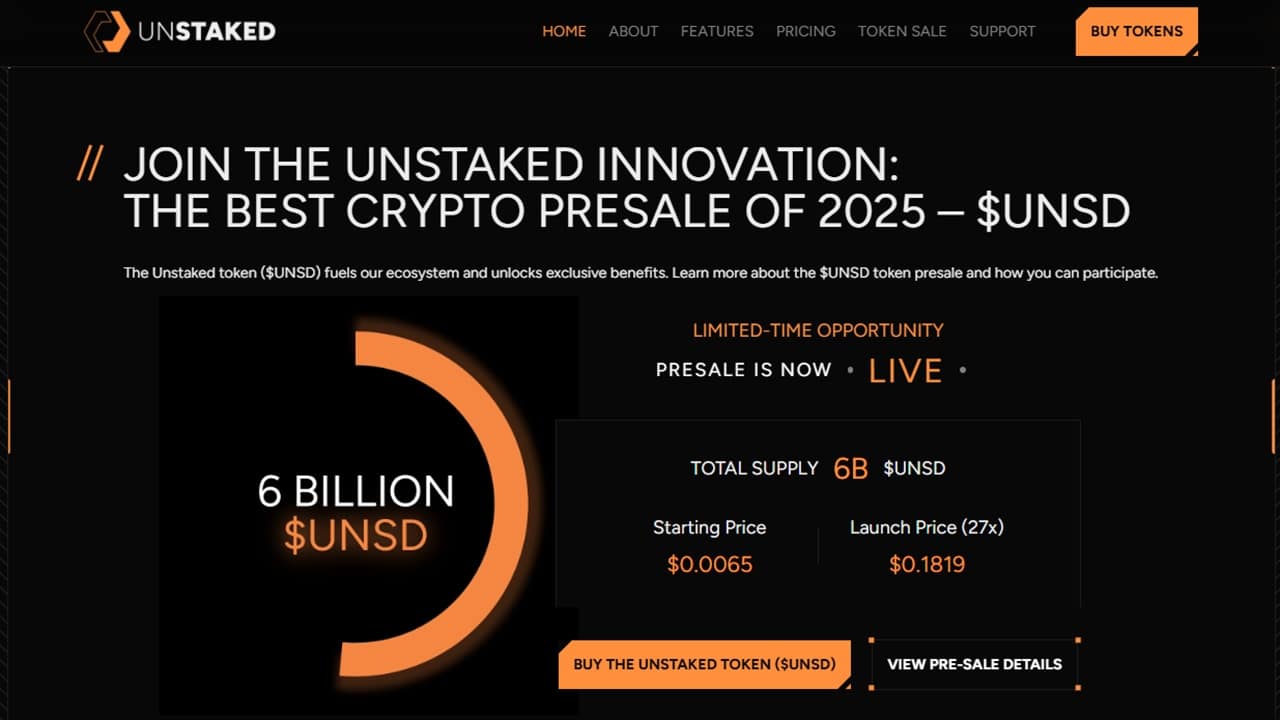The image size is (1280, 720).
Task: Go to SUPPORT from the navbar
Action: 1002,31
